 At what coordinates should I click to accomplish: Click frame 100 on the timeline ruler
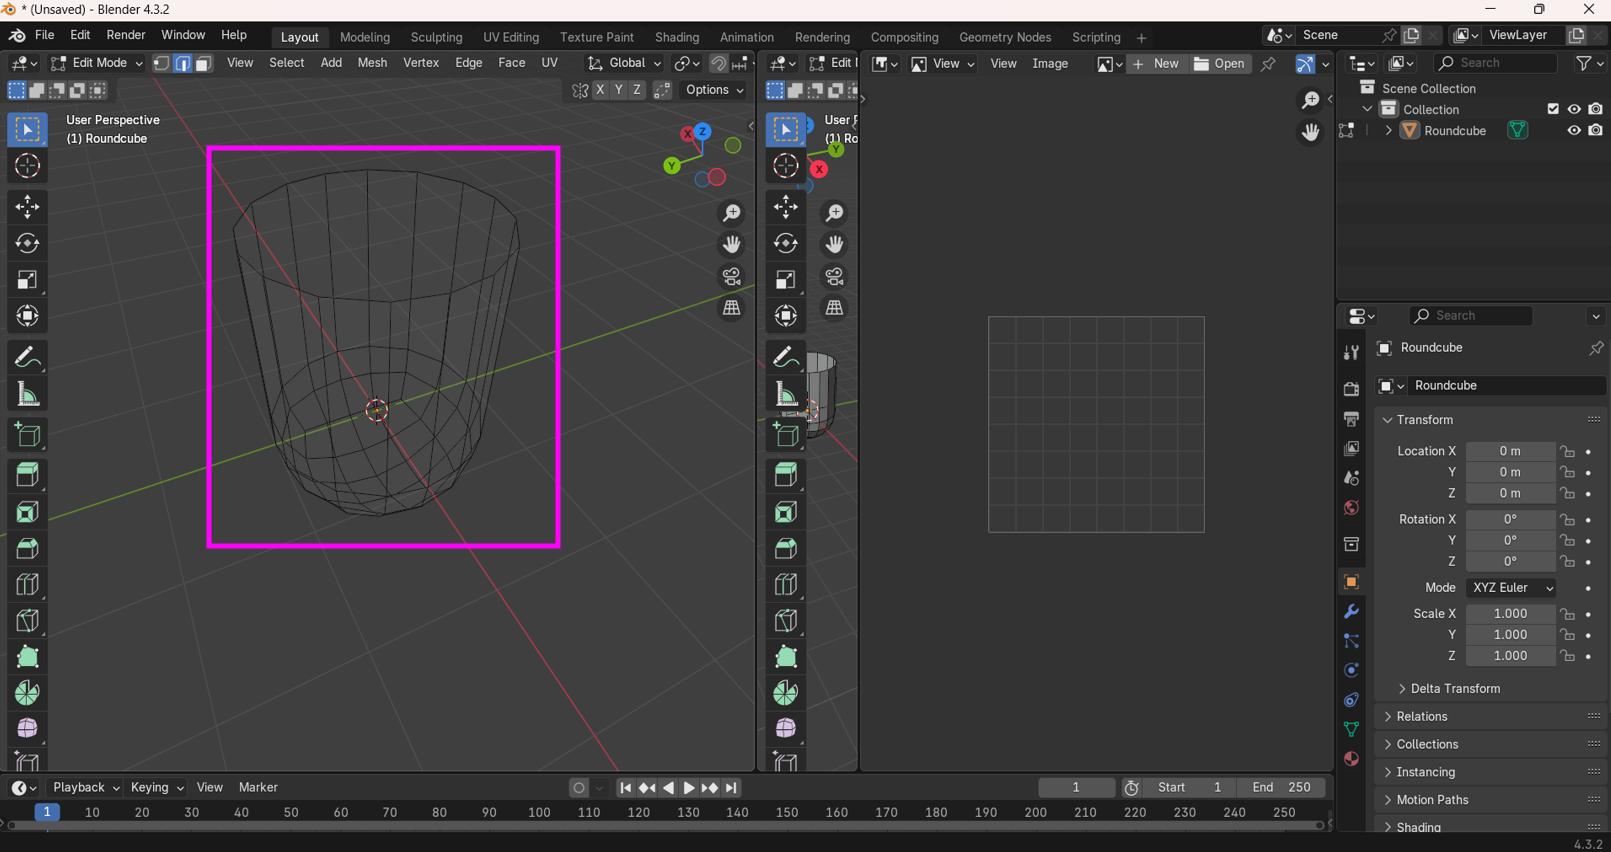(x=539, y=813)
